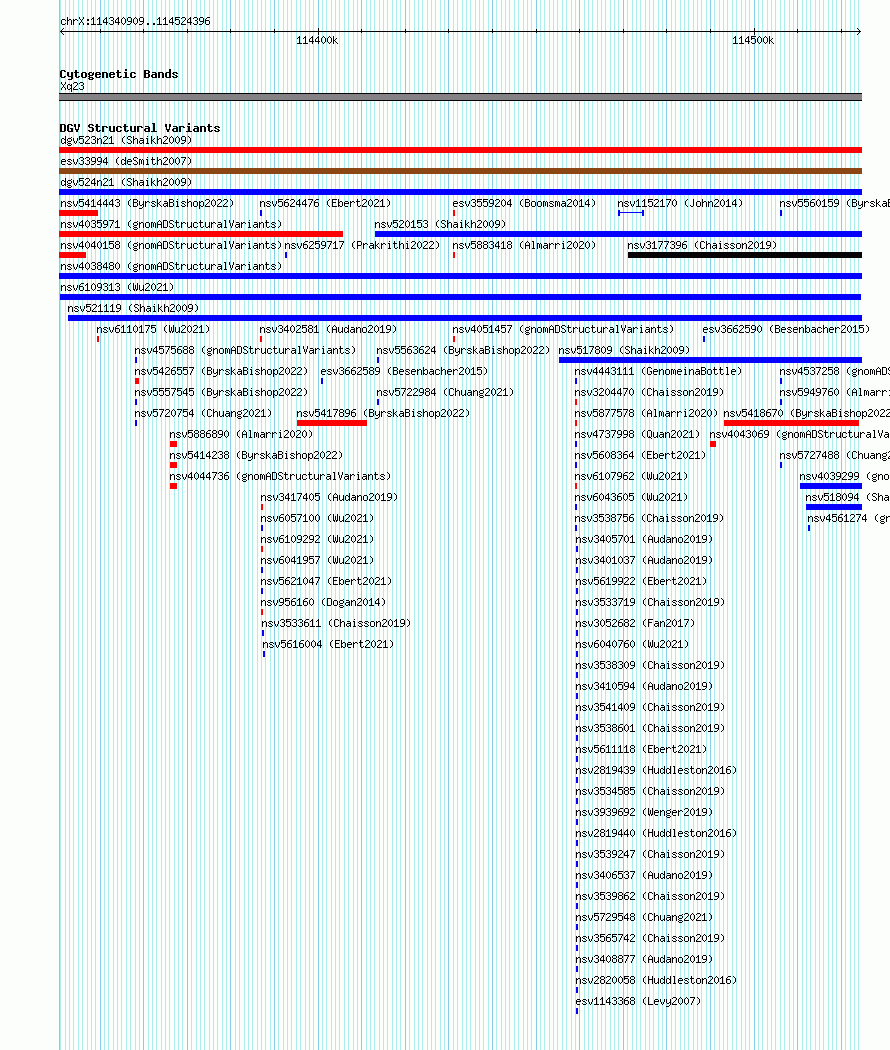Screen dimensions: 890x1050
Task: Open nsv5414238 (ByrskaBishop2022) variant
Action: [x=256, y=455]
